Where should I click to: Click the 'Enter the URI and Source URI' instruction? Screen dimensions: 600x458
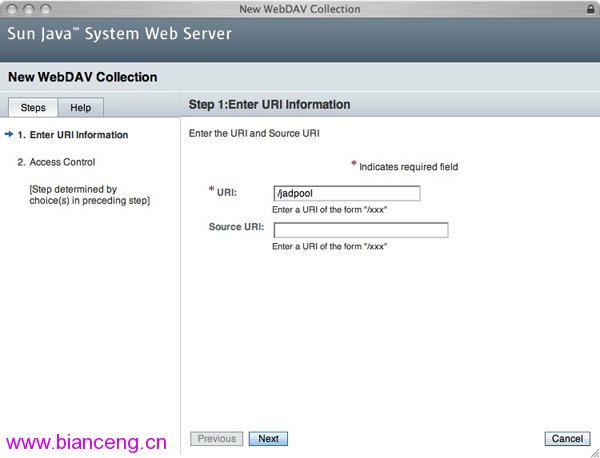coord(254,134)
